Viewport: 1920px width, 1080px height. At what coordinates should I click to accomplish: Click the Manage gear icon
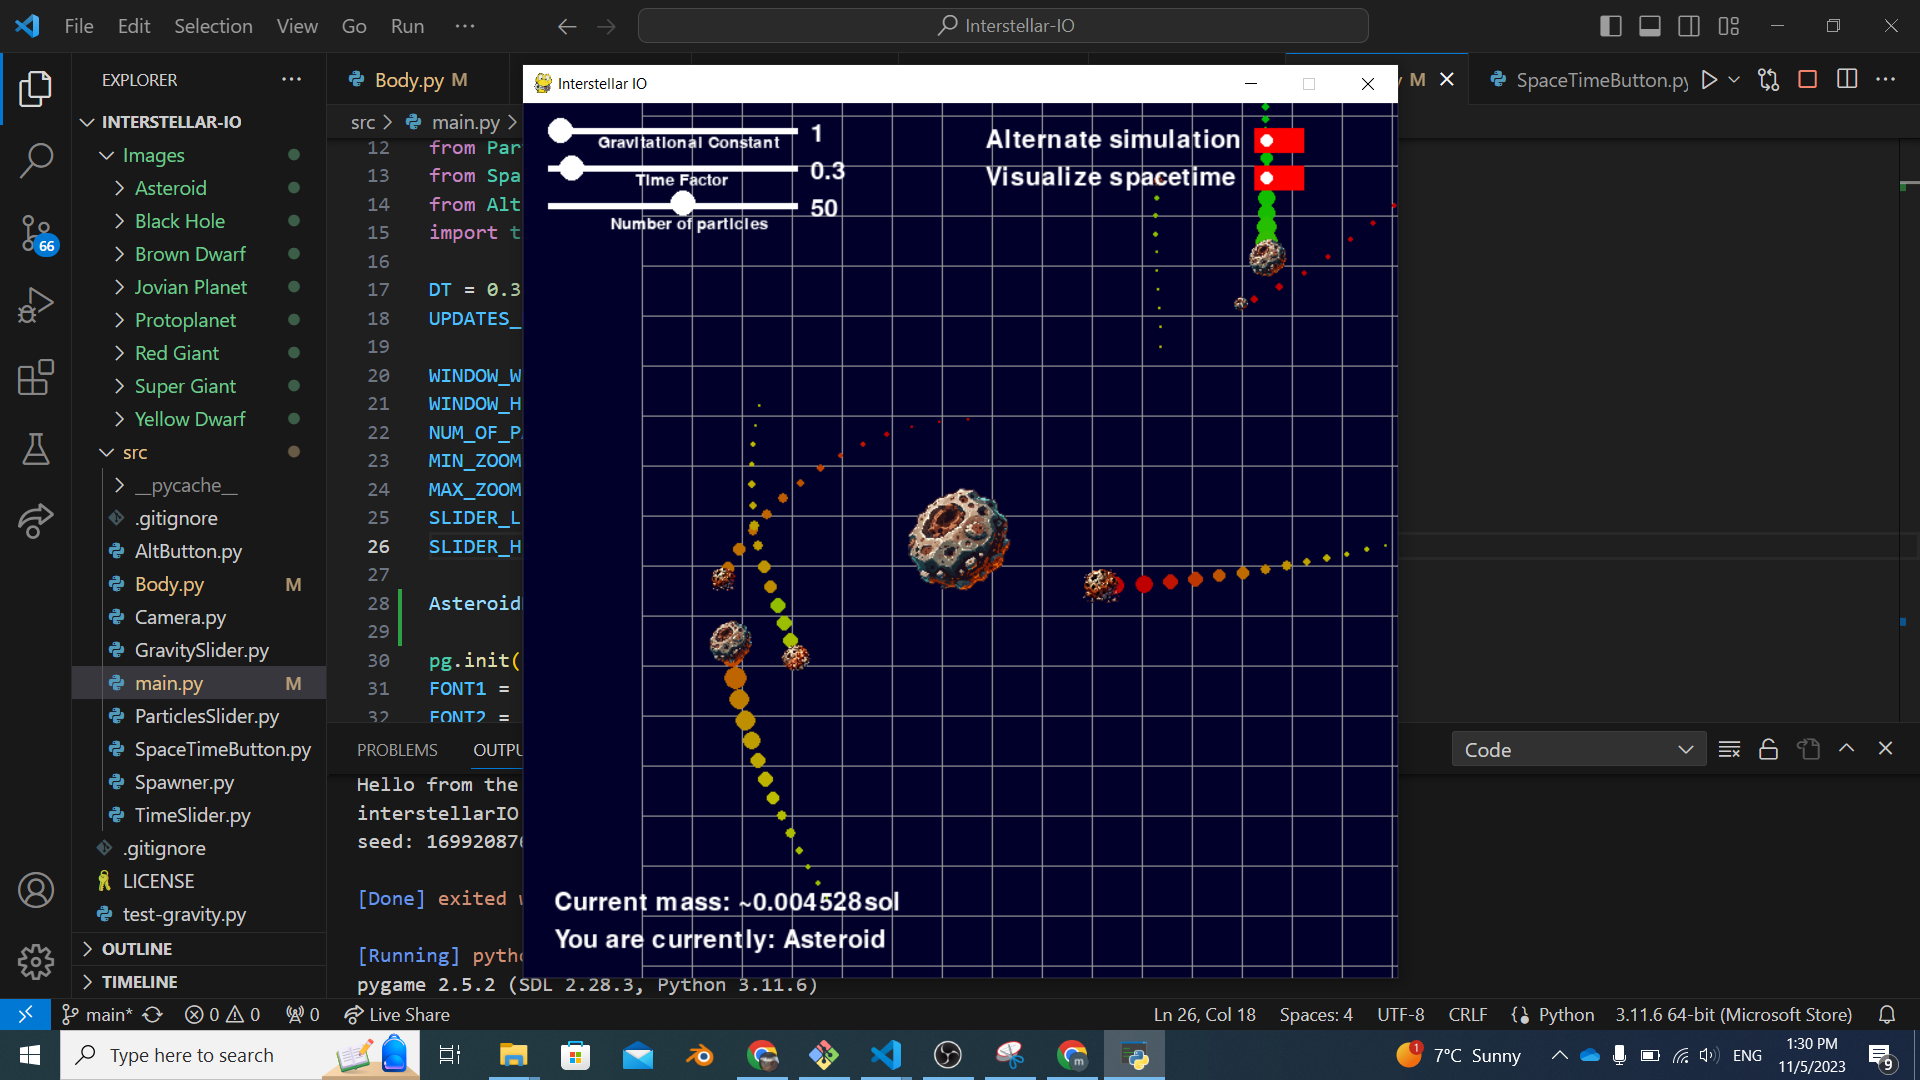pyautogui.click(x=36, y=962)
